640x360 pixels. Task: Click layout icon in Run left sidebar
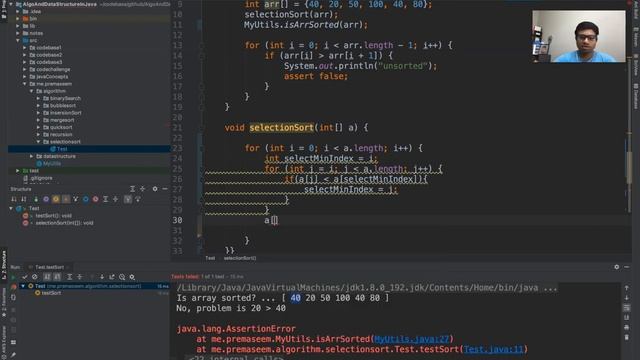(x=13, y=342)
